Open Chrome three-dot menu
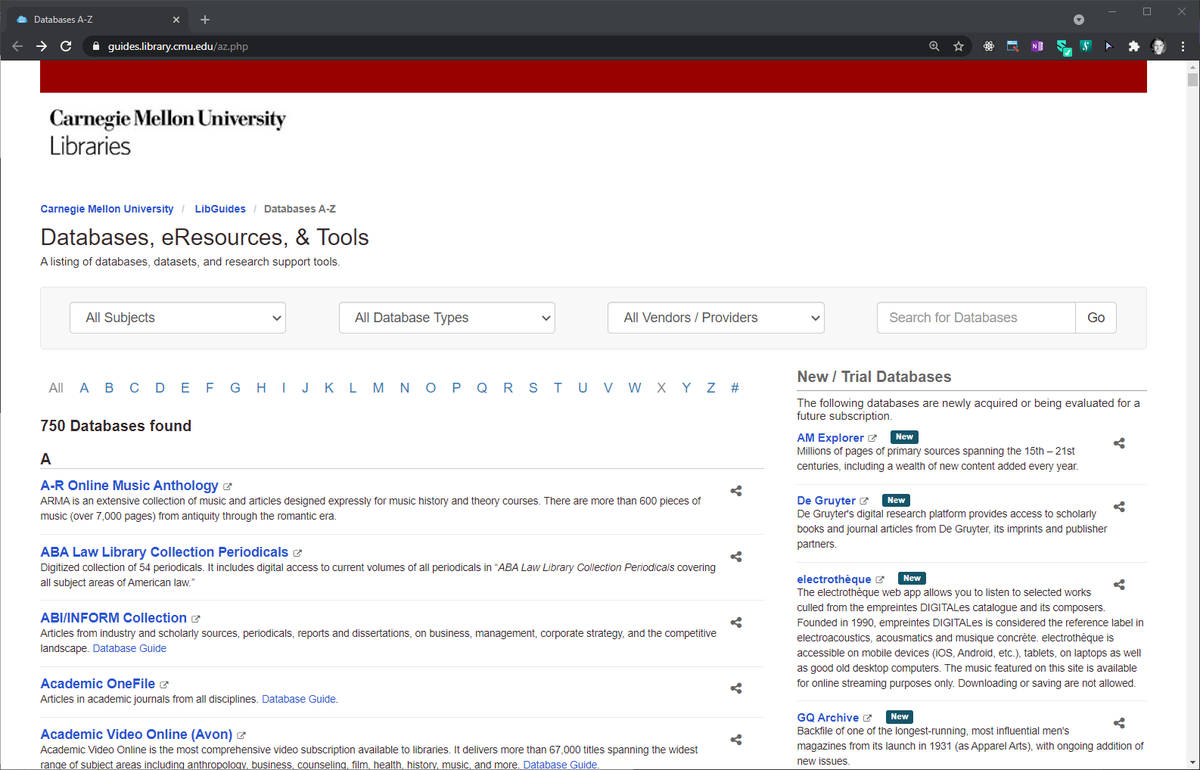 [1182, 46]
